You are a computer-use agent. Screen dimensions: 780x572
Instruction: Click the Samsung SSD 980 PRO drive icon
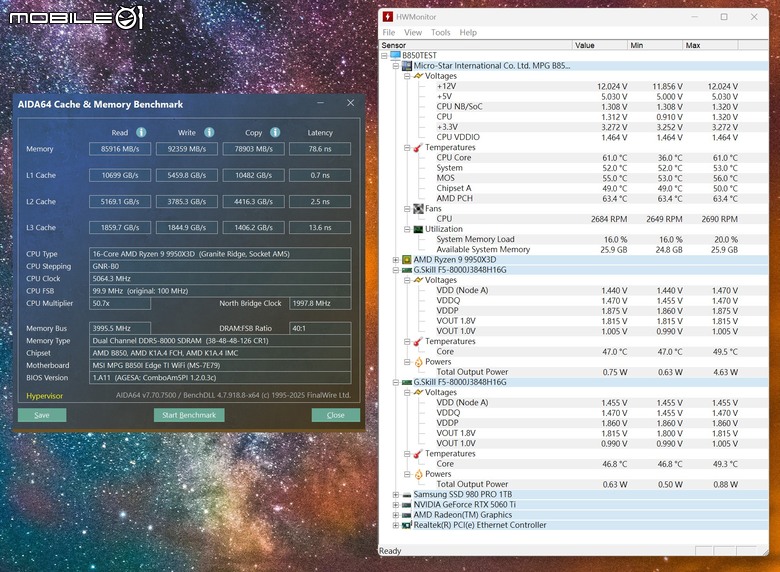407,495
